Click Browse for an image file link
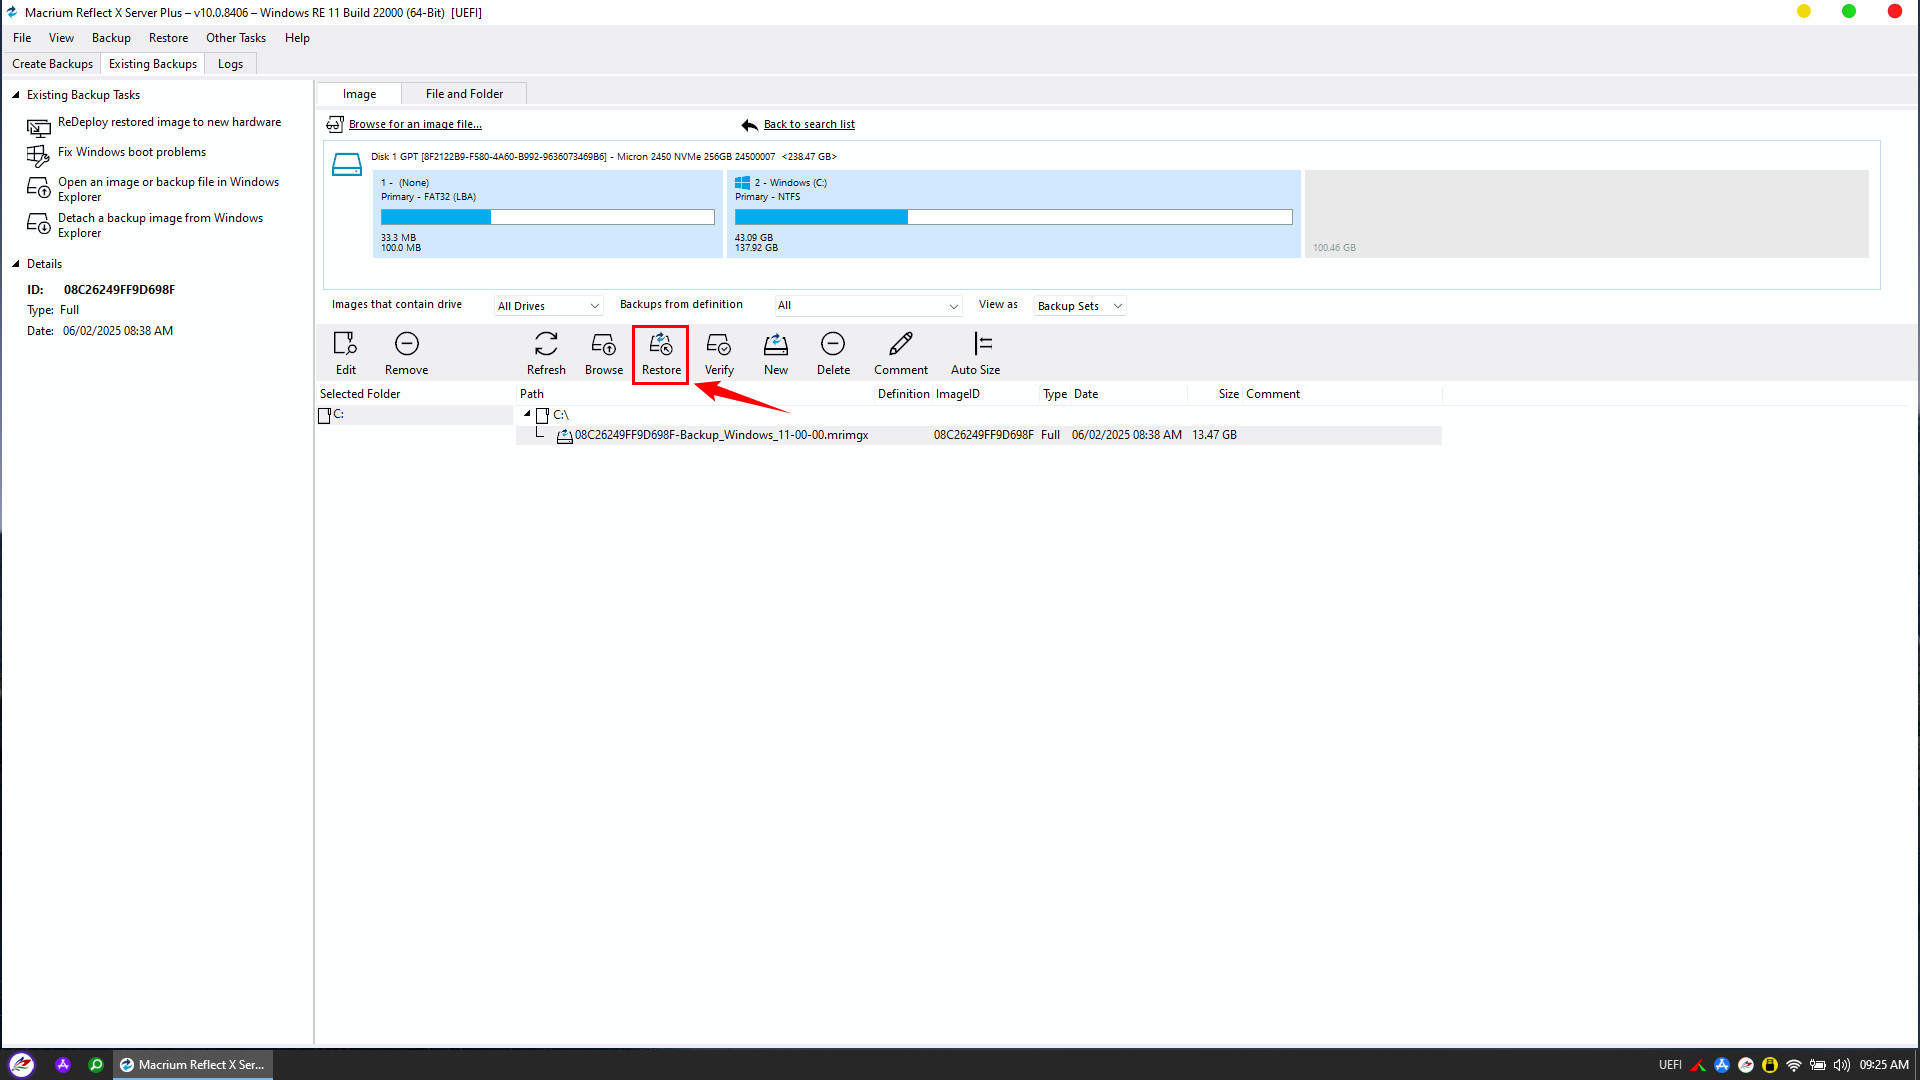Viewport: 1920px width, 1080px height. click(x=415, y=125)
